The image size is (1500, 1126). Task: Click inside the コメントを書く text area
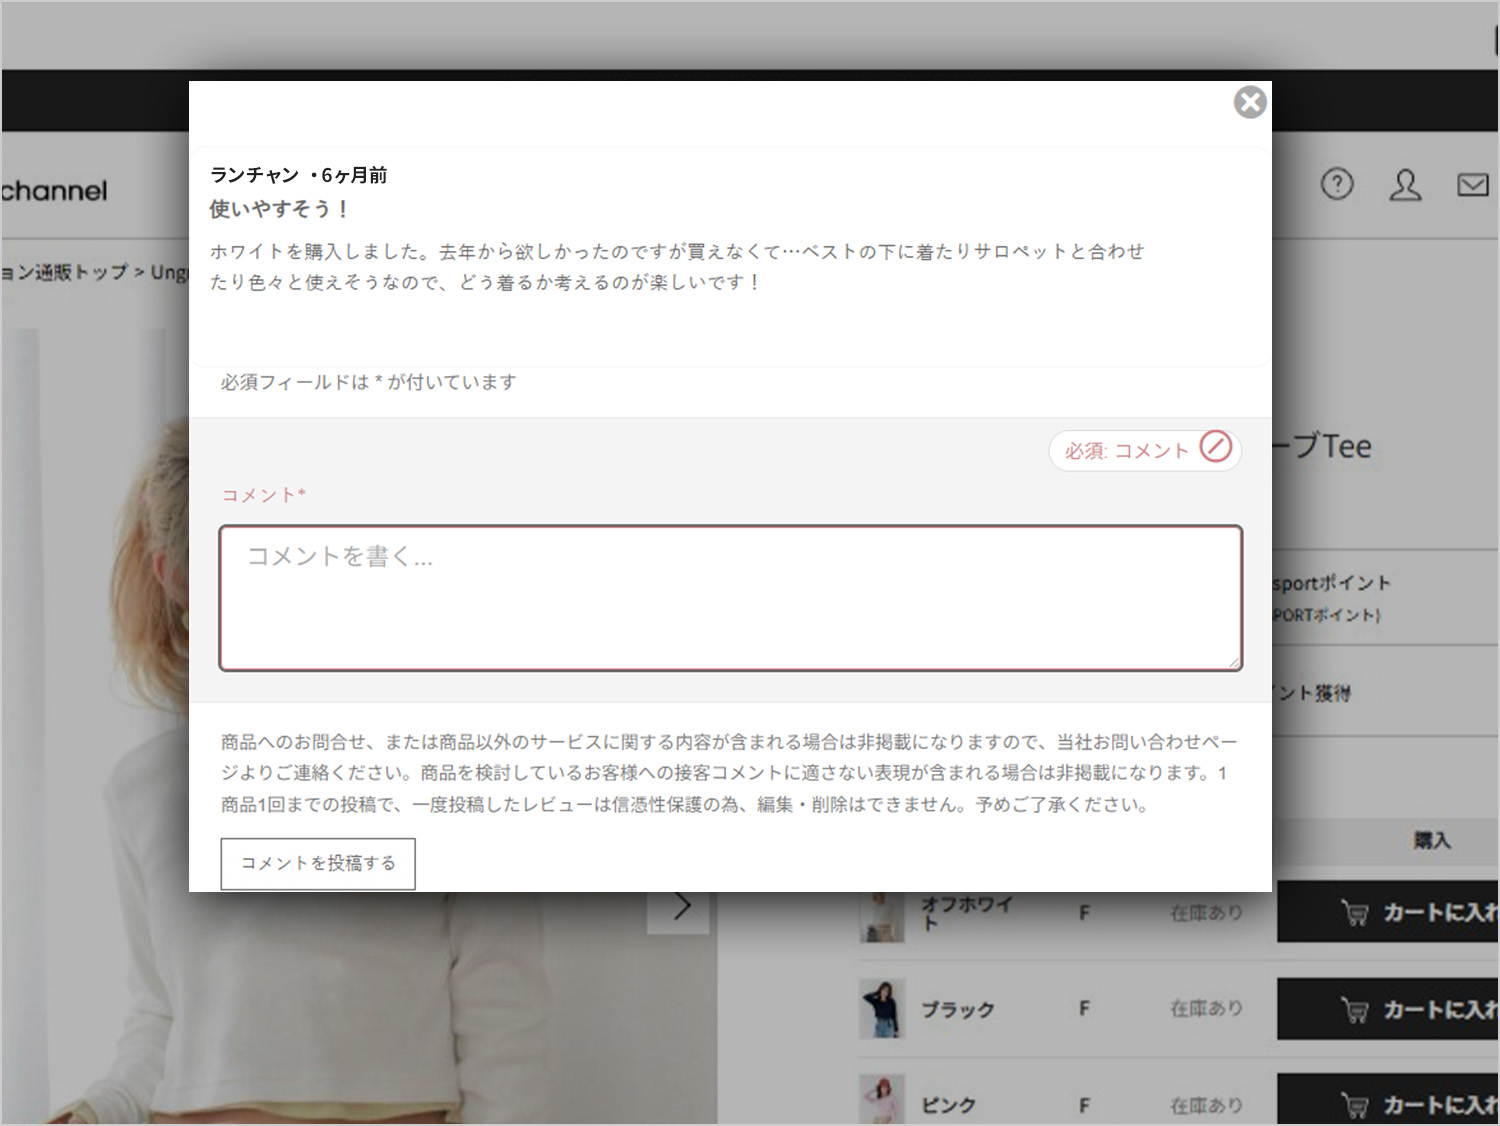click(x=729, y=597)
